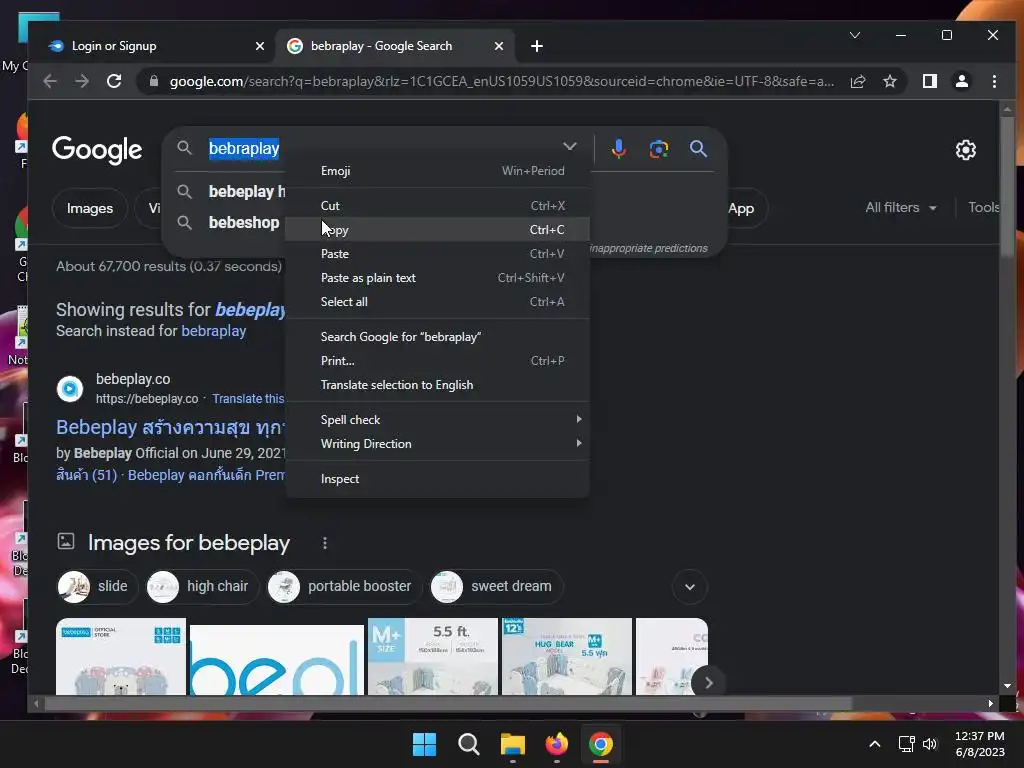Screen dimensions: 1024x768
Task: Select the portable booster image chip
Action: point(344,586)
